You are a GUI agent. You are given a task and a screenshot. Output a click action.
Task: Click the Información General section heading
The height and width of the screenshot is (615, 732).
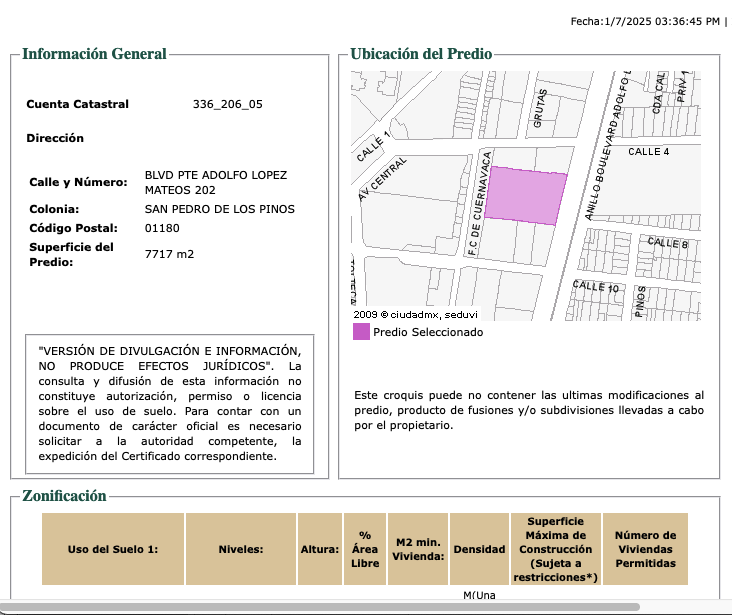click(94, 54)
